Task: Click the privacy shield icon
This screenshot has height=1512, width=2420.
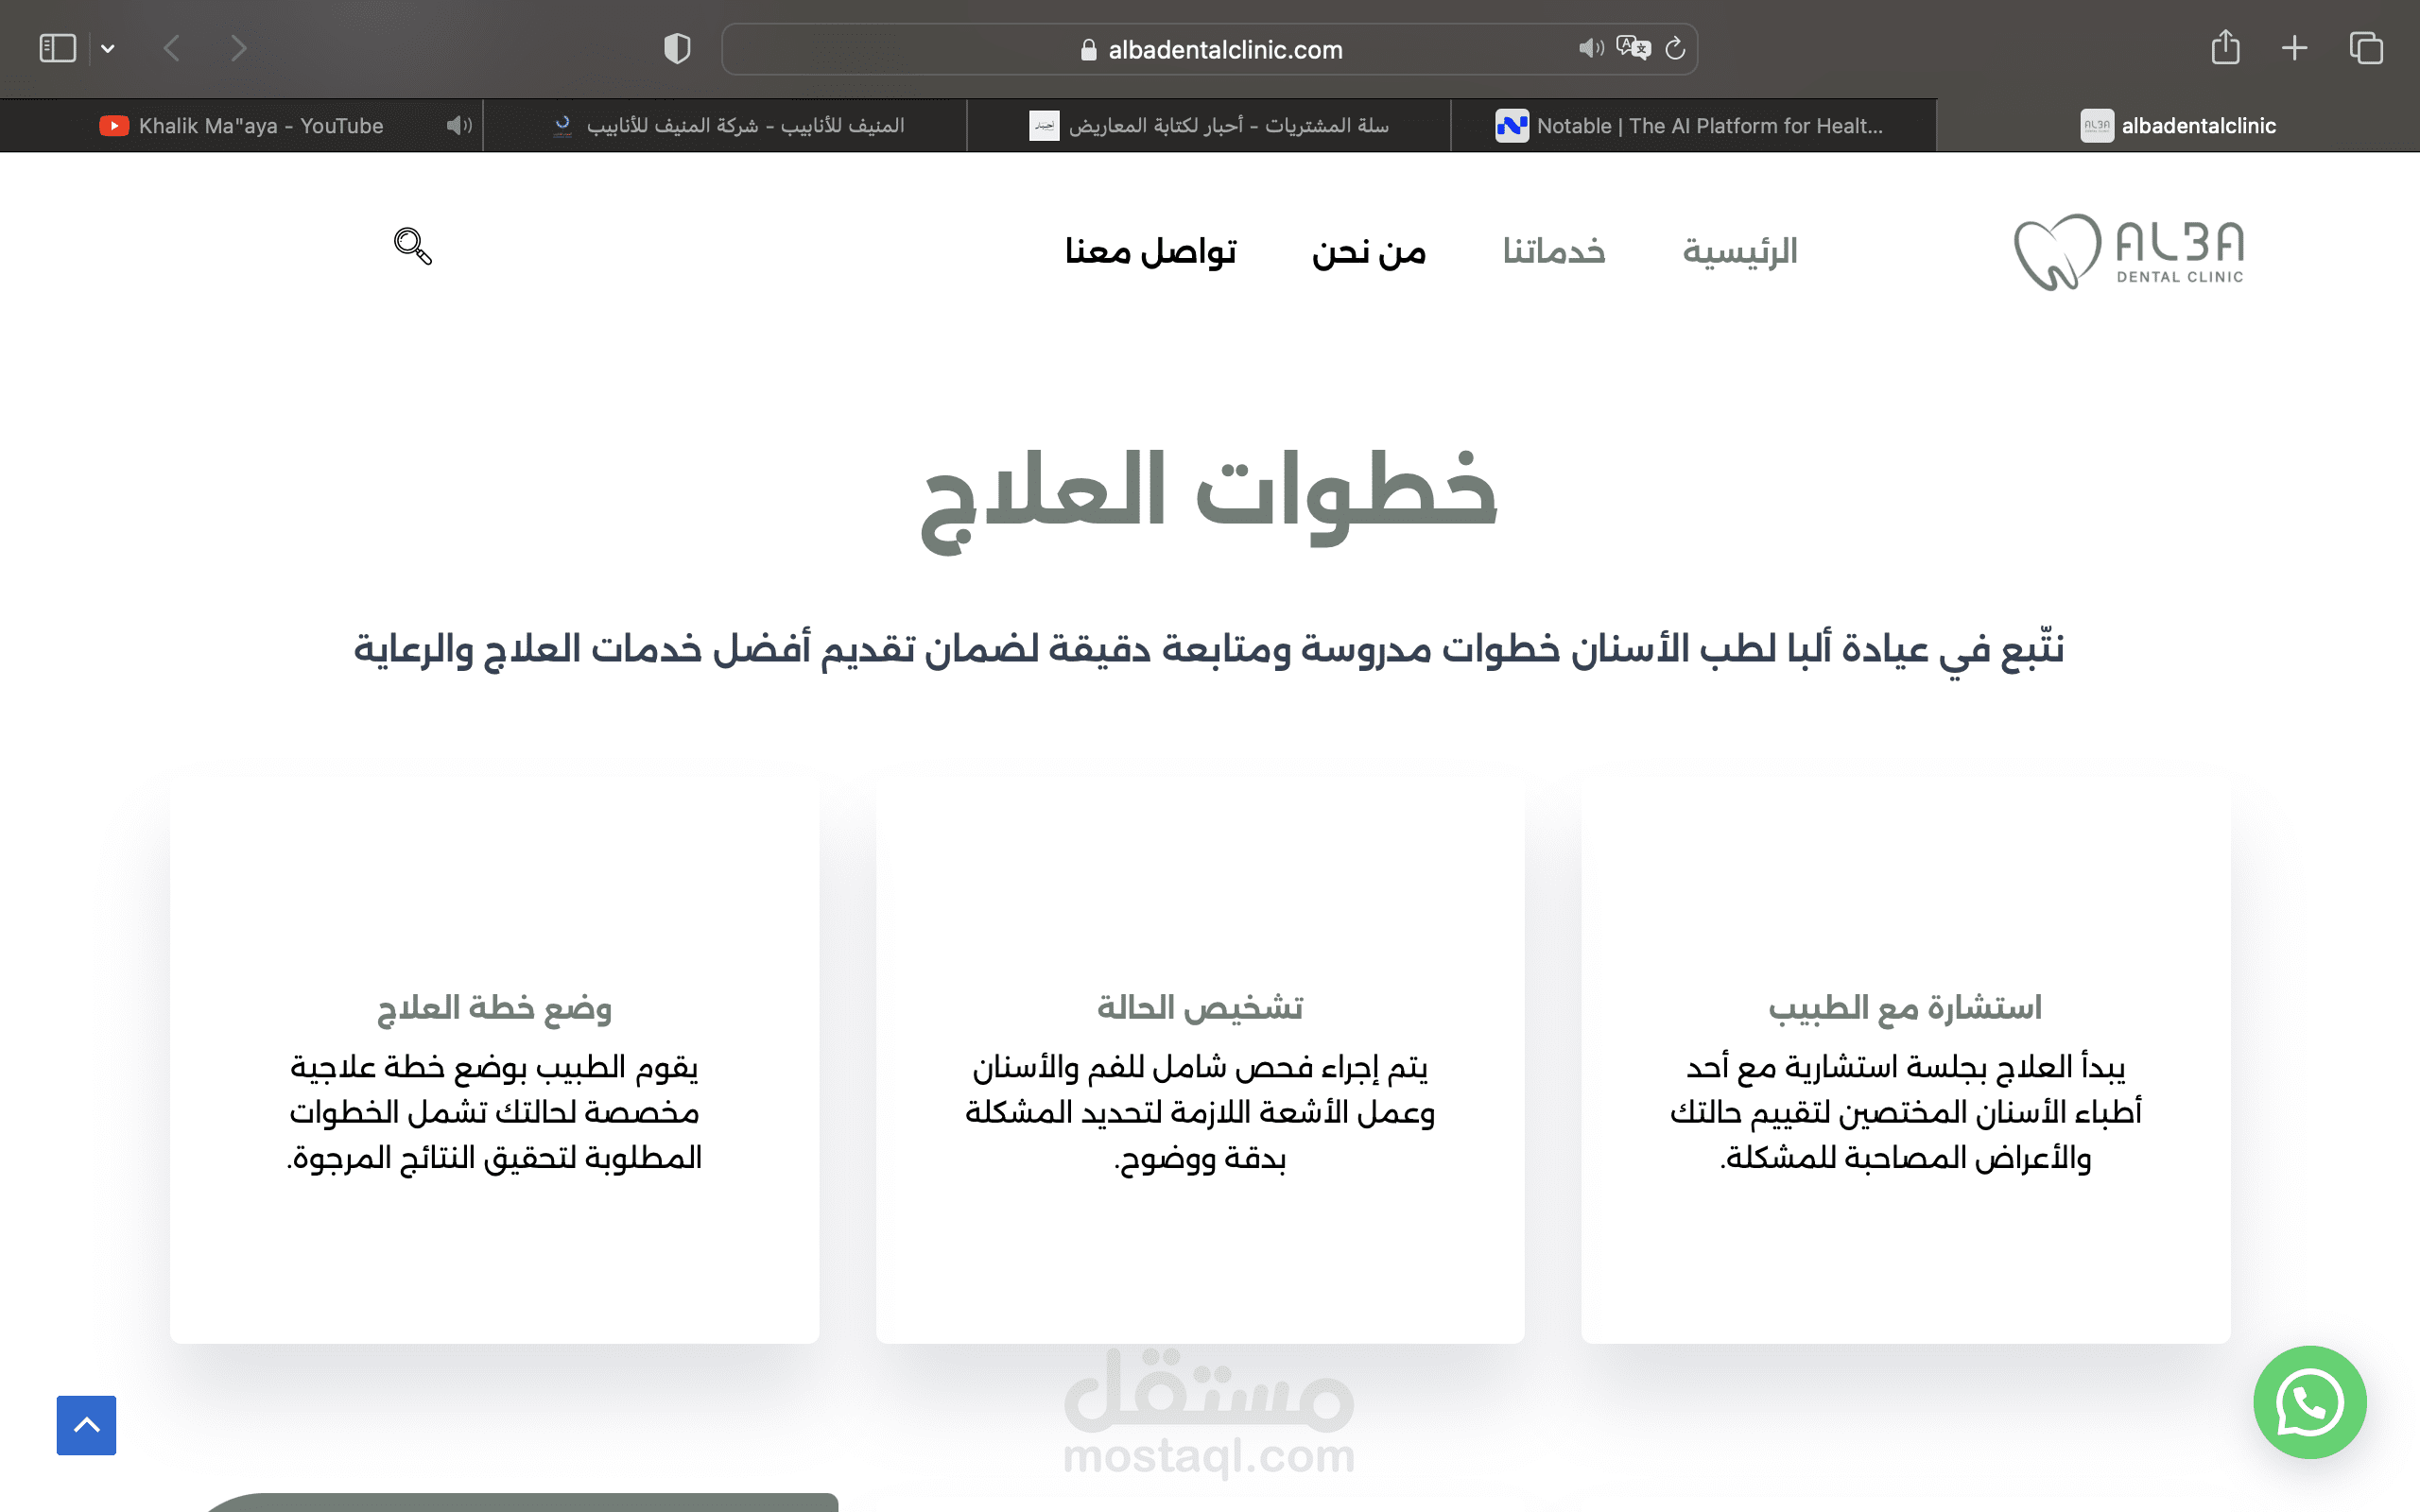Action: click(x=677, y=48)
